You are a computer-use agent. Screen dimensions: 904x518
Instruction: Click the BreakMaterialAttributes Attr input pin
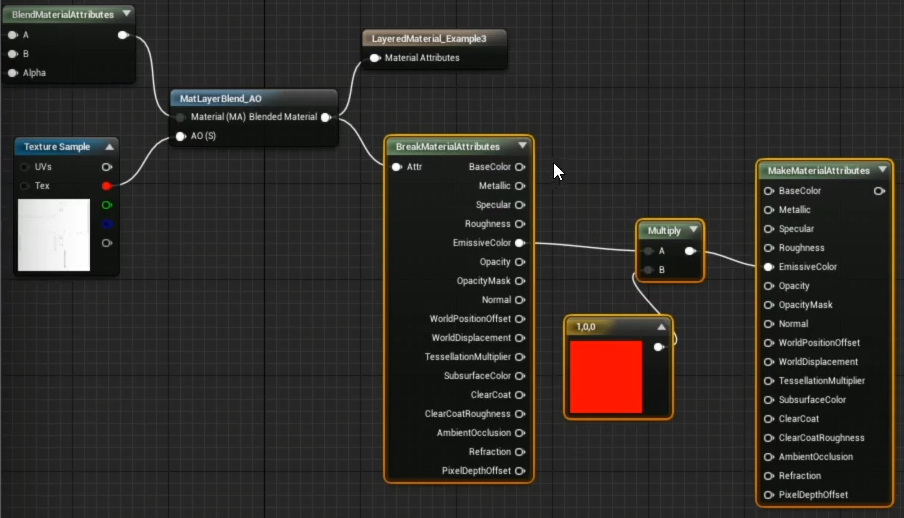[x=396, y=167]
